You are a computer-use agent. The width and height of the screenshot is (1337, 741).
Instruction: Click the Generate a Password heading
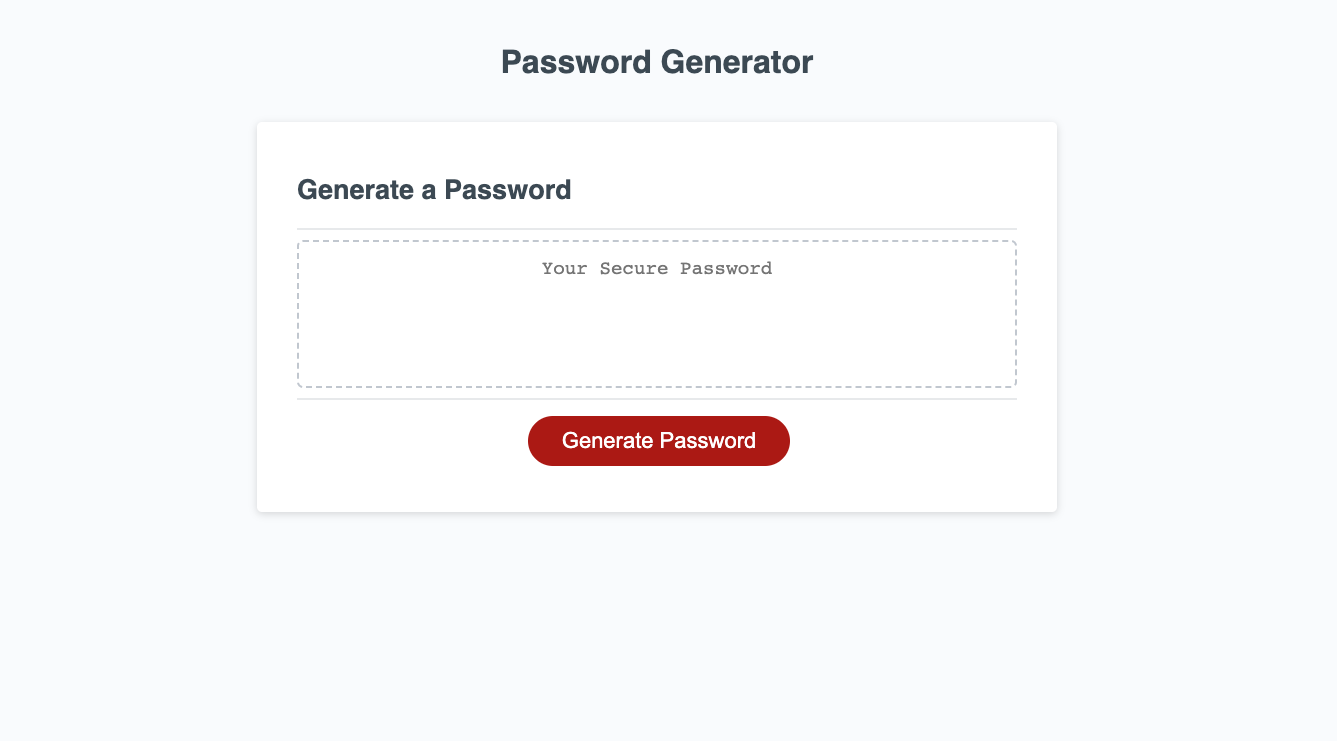(x=433, y=189)
